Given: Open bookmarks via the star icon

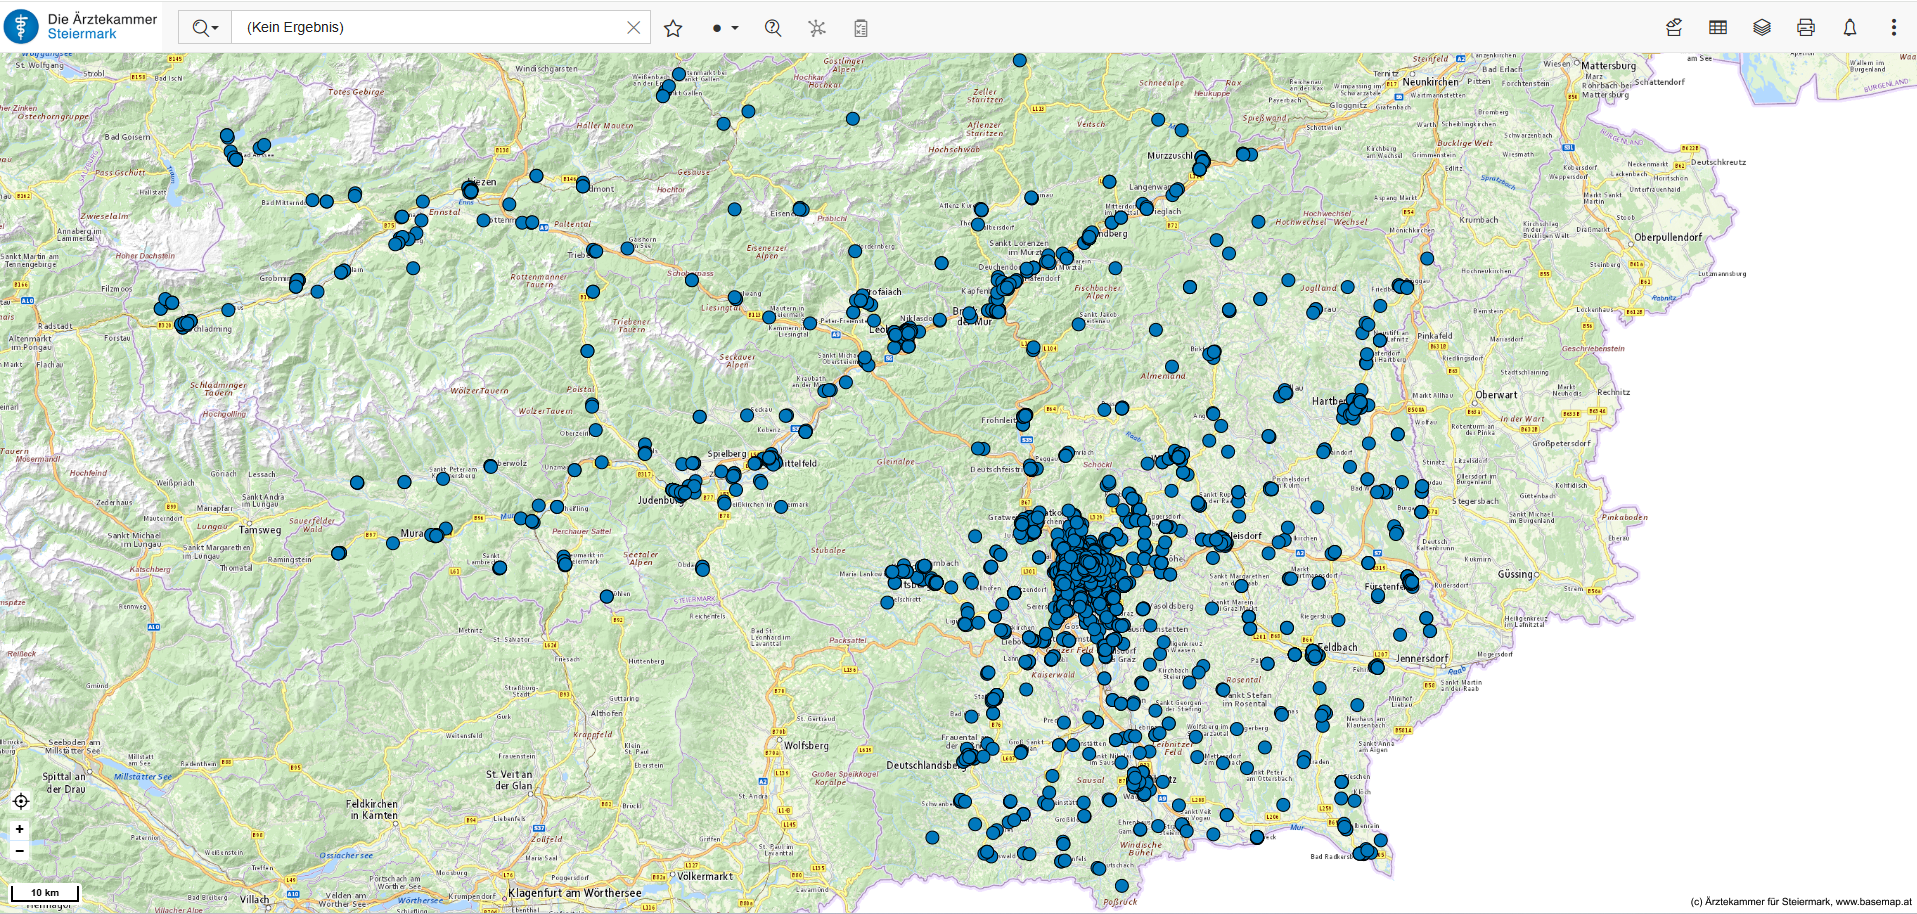Looking at the screenshot, I should tap(673, 28).
